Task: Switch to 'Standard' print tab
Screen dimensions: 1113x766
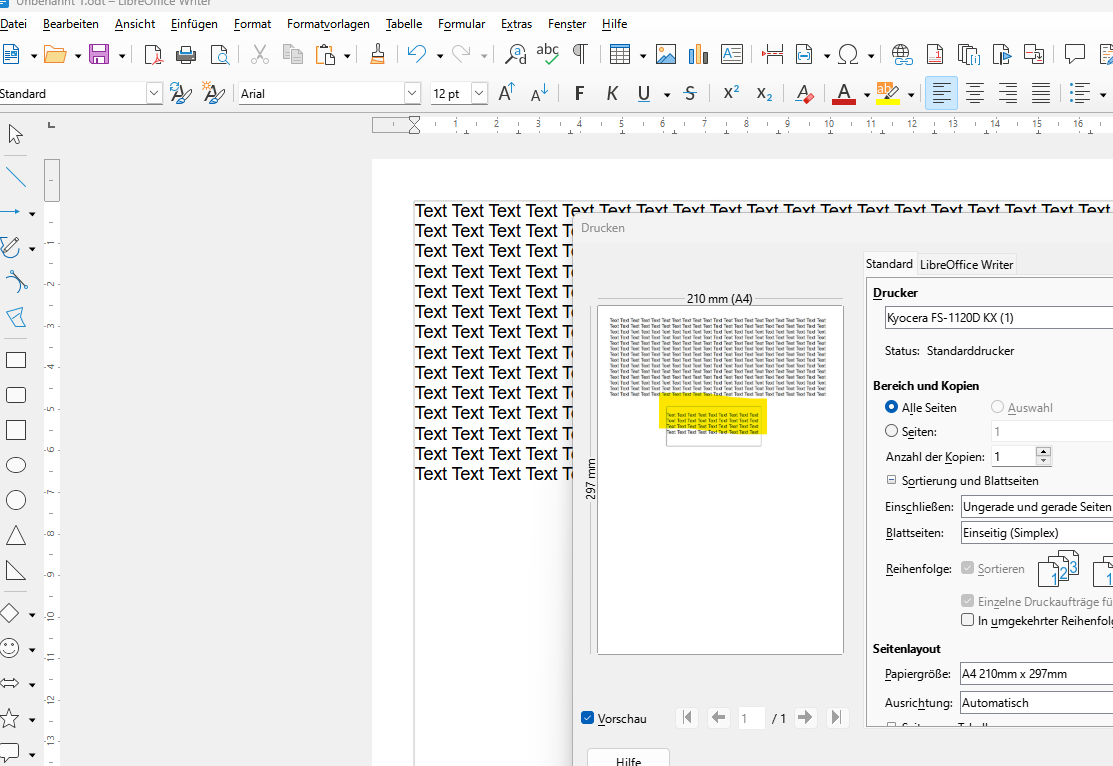Action: pyautogui.click(x=889, y=263)
